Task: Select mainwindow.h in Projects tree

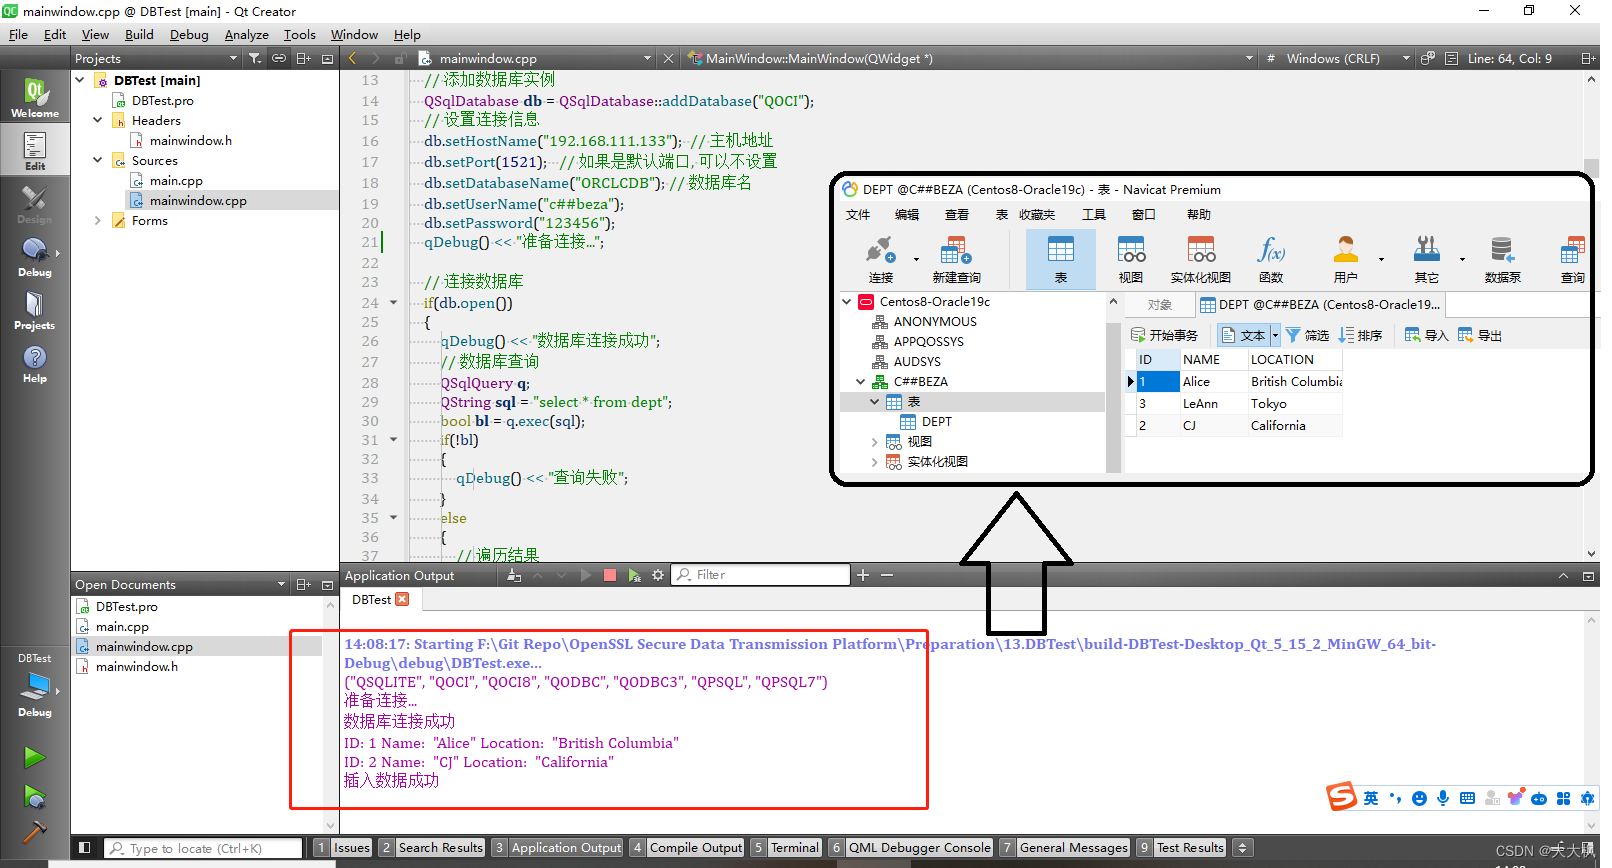Action: pyautogui.click(x=190, y=140)
